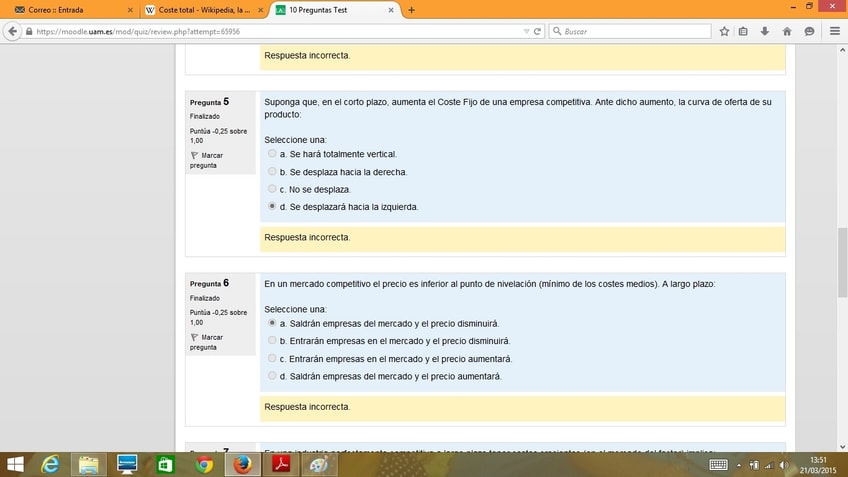This screenshot has height=477, width=848.
Task: Select b. Entrarán empresas y precio disminuirá
Action: click(x=272, y=340)
